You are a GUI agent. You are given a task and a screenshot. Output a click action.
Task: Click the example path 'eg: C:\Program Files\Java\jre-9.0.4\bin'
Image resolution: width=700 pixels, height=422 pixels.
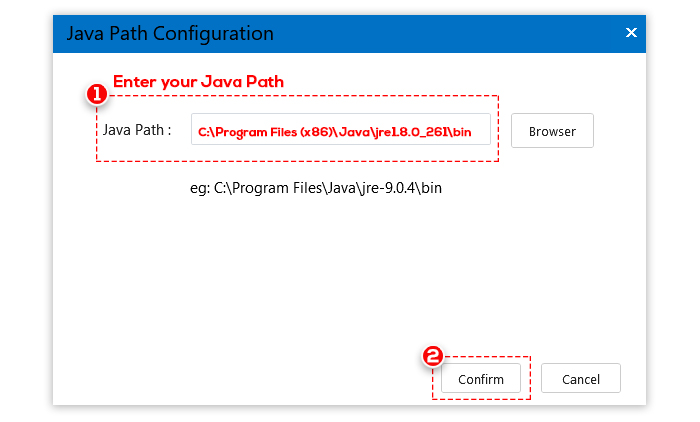tap(316, 188)
